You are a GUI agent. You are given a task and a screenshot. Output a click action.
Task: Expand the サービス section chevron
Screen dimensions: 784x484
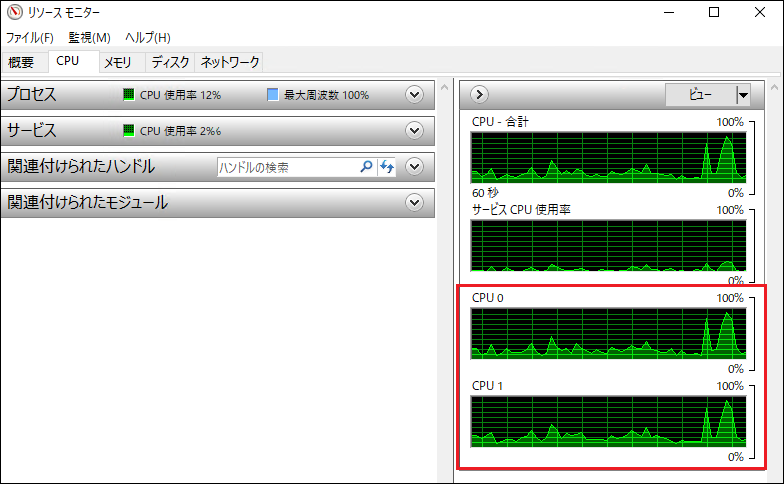[x=416, y=131]
